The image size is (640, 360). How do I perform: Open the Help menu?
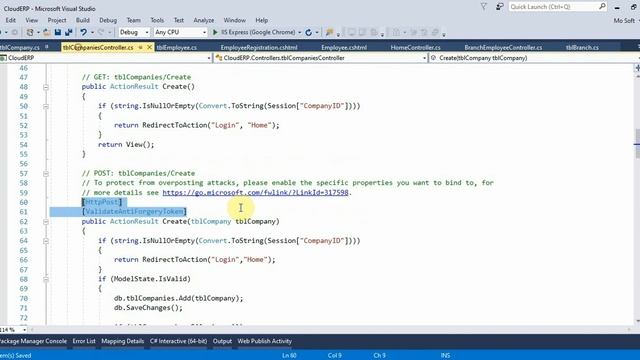coord(262,20)
